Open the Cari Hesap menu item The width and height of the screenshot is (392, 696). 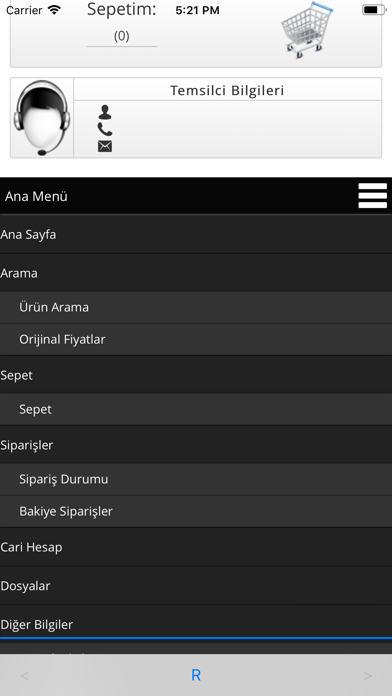196,547
